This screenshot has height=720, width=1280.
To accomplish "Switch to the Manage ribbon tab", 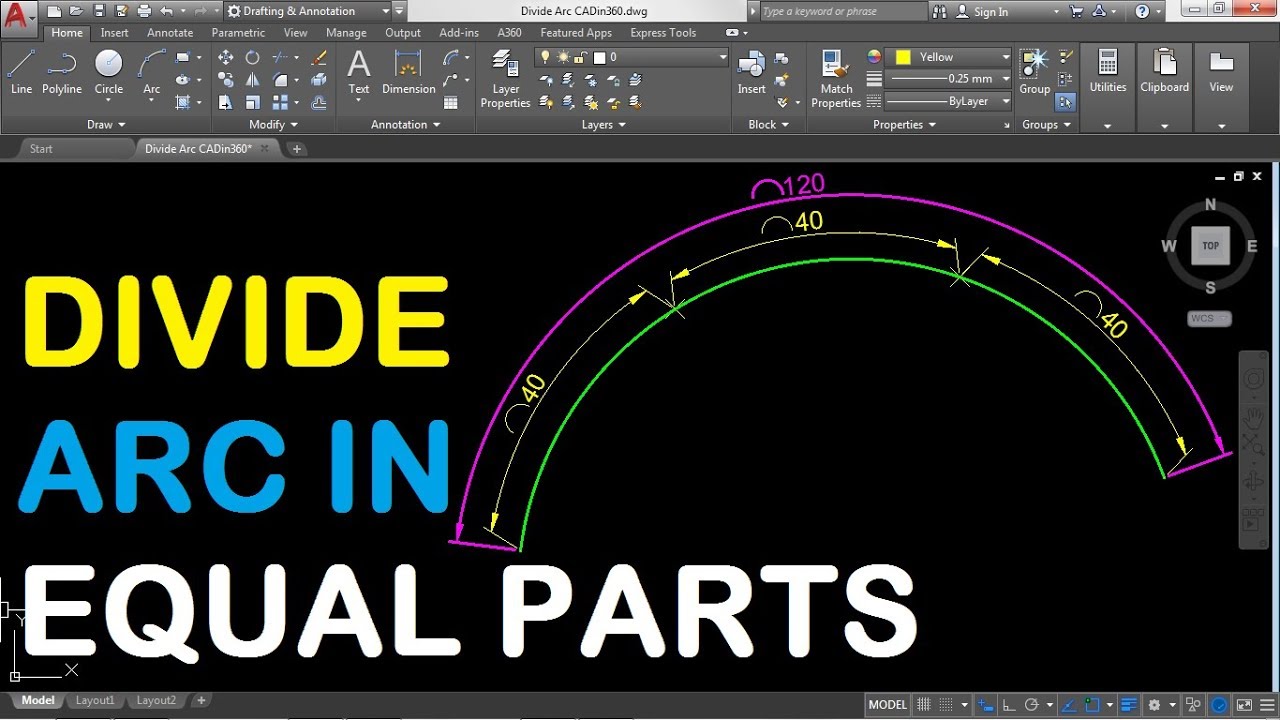I will pos(346,33).
